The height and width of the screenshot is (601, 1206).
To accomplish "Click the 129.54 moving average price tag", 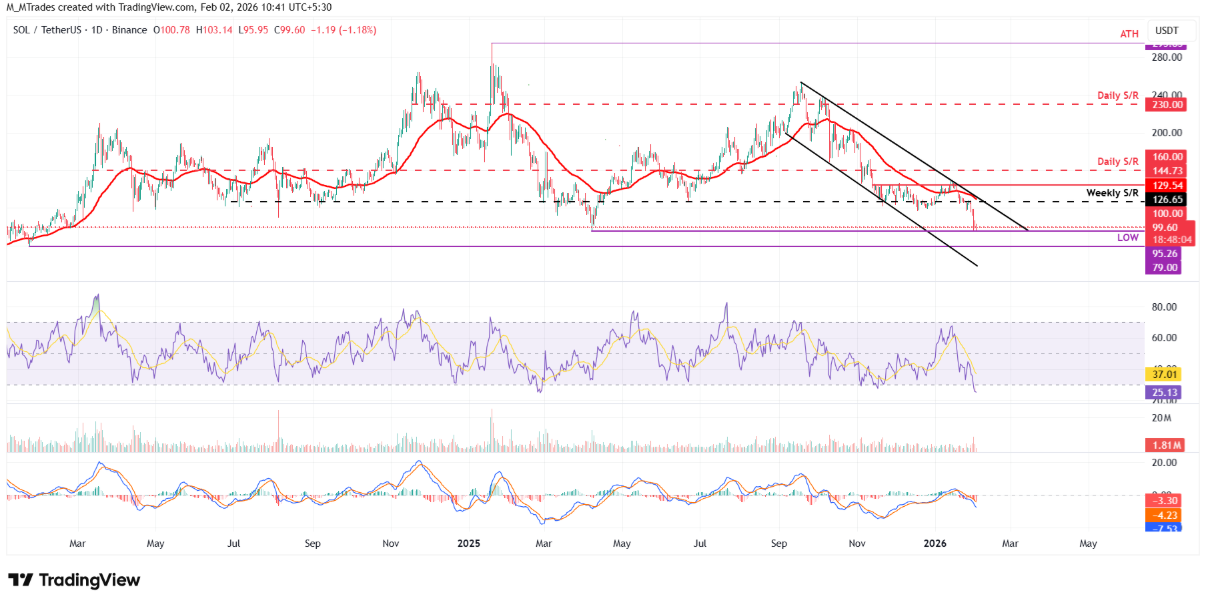I will 1168,186.
